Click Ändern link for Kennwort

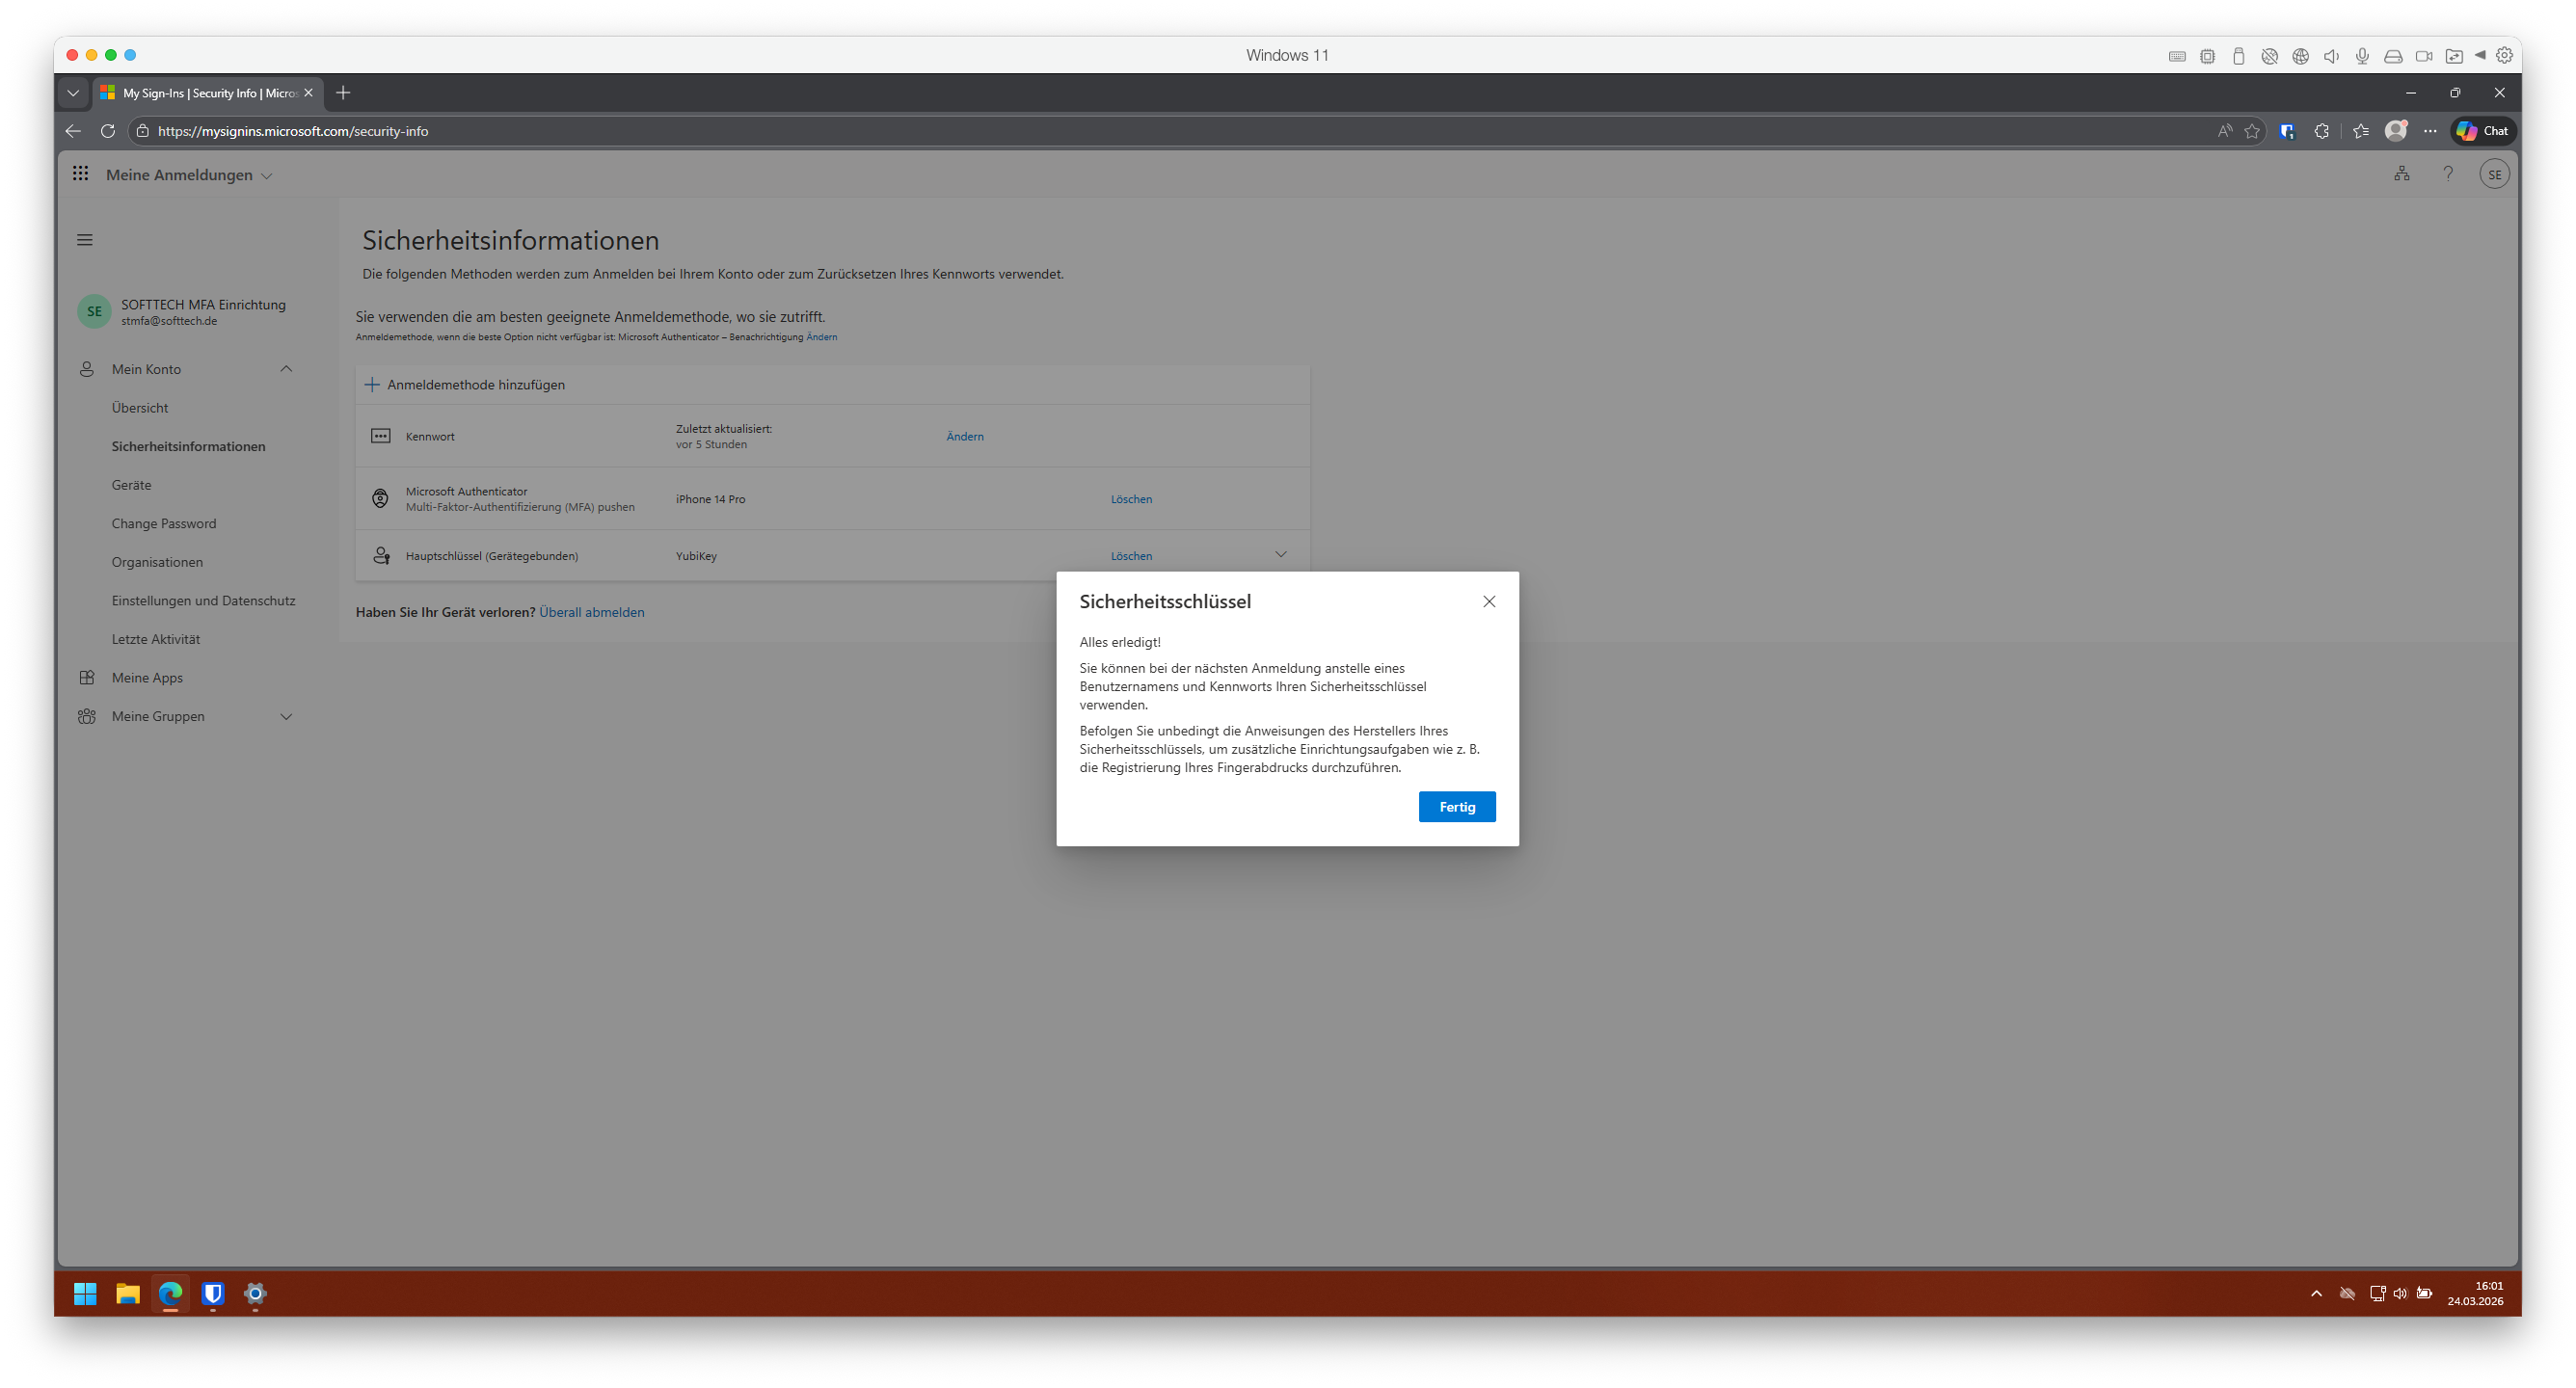(965, 436)
